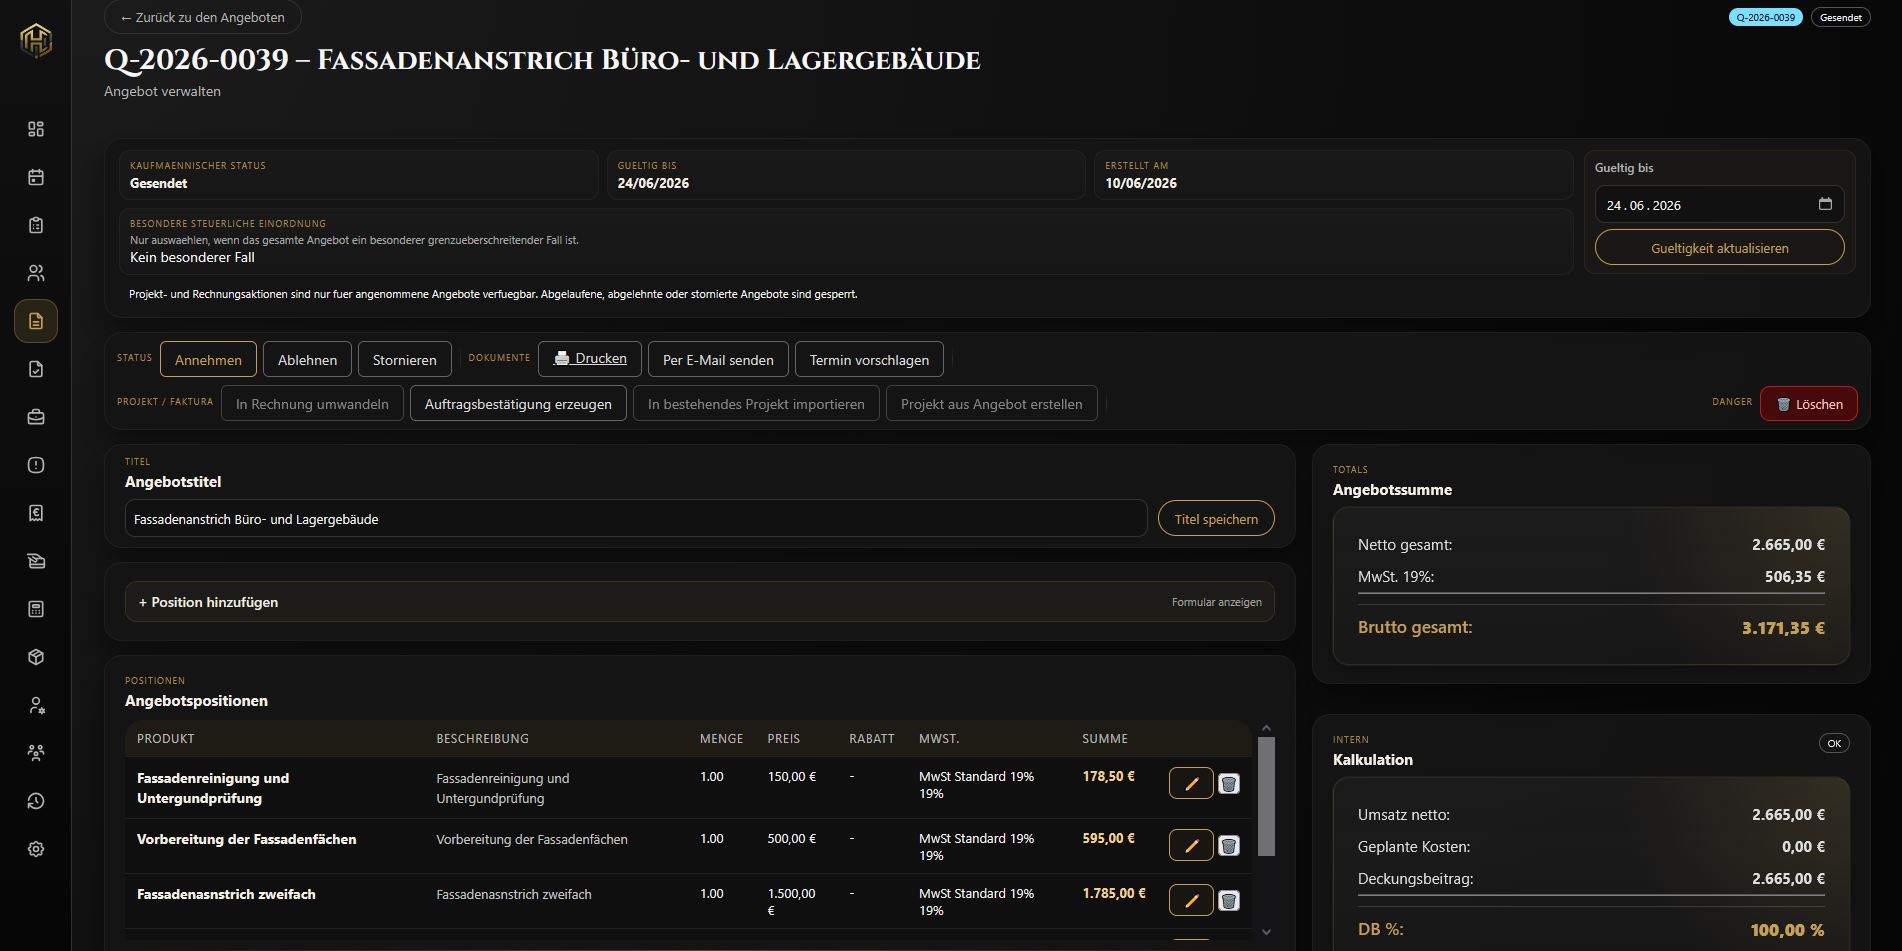Open the clipboard list icon in sidebar

[36, 225]
